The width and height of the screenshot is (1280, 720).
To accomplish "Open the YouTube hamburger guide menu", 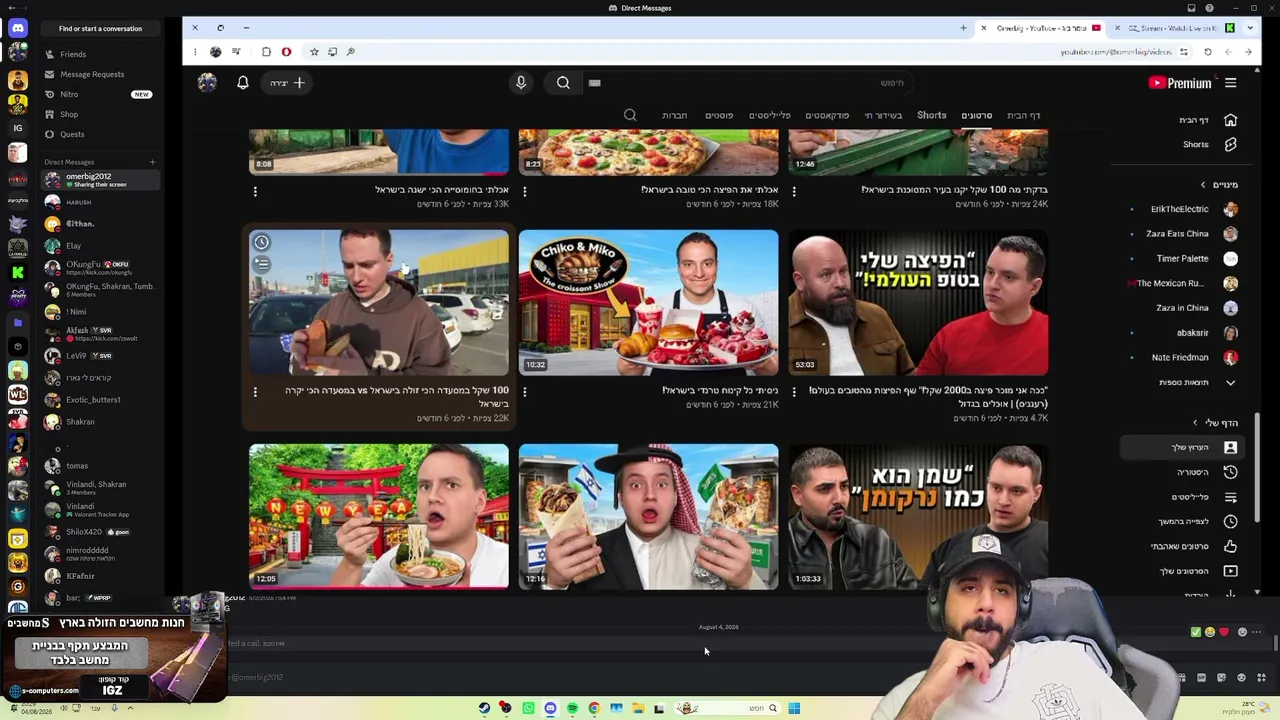I will [x=1231, y=83].
